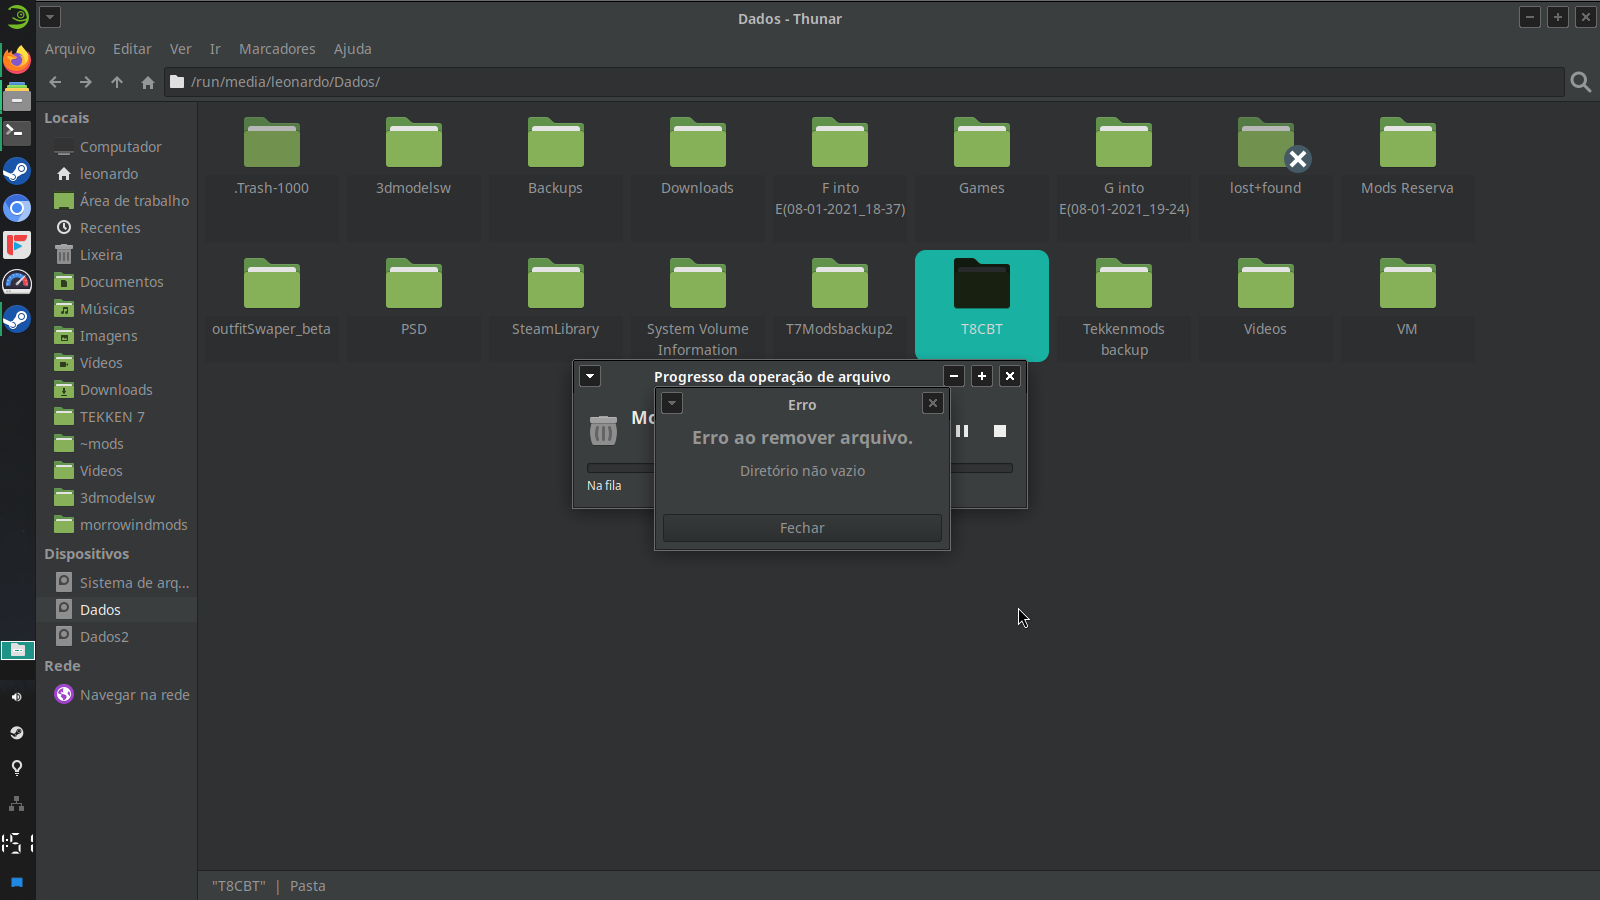Screen dimensions: 1600x900
Task: Stop the file operation
Action: (999, 431)
